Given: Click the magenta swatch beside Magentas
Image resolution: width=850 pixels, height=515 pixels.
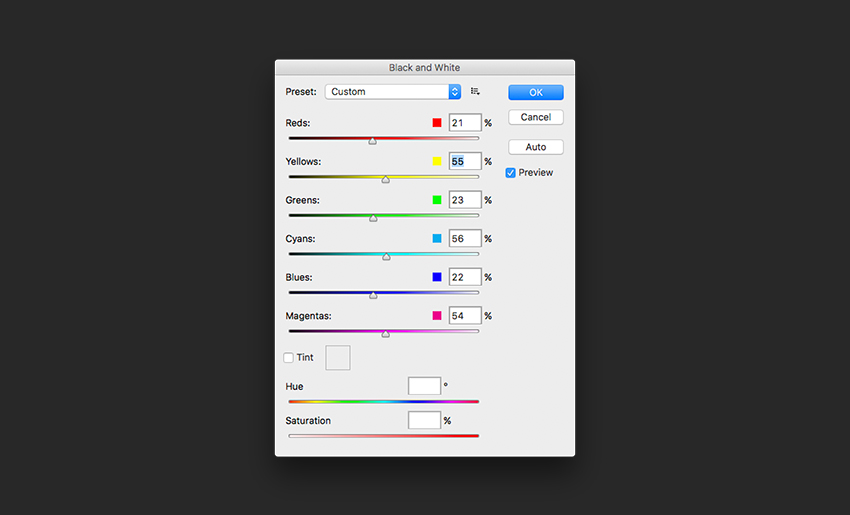Looking at the screenshot, I should pyautogui.click(x=437, y=316).
